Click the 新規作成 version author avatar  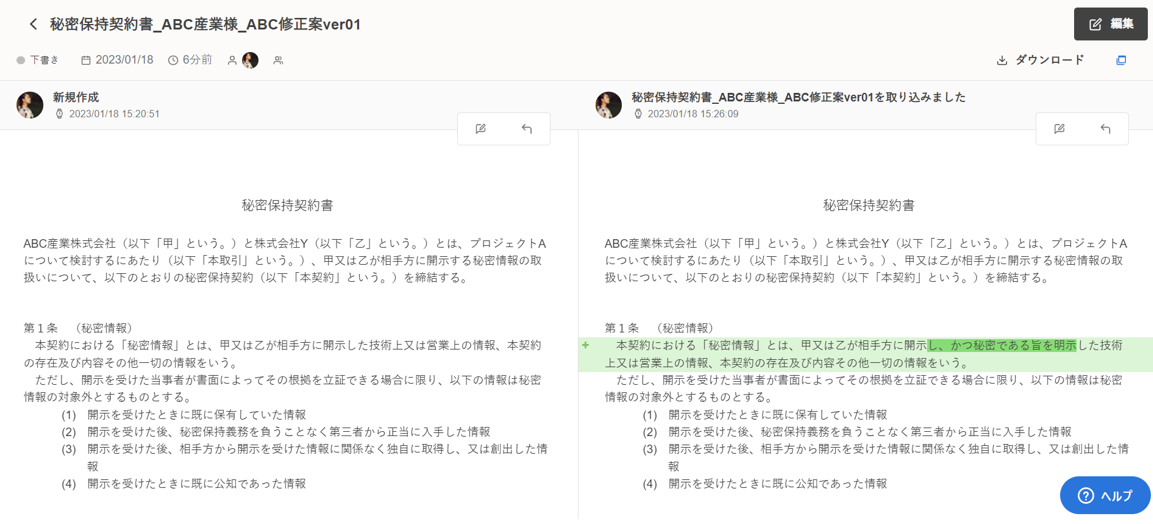pyautogui.click(x=30, y=105)
